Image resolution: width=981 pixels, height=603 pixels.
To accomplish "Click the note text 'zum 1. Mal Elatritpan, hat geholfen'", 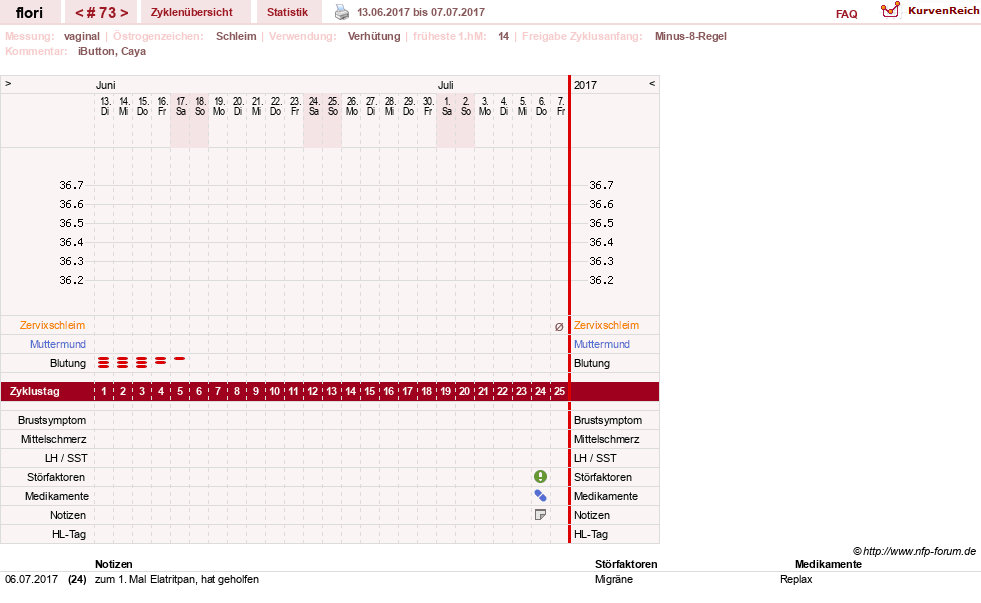I will click(x=176, y=579).
